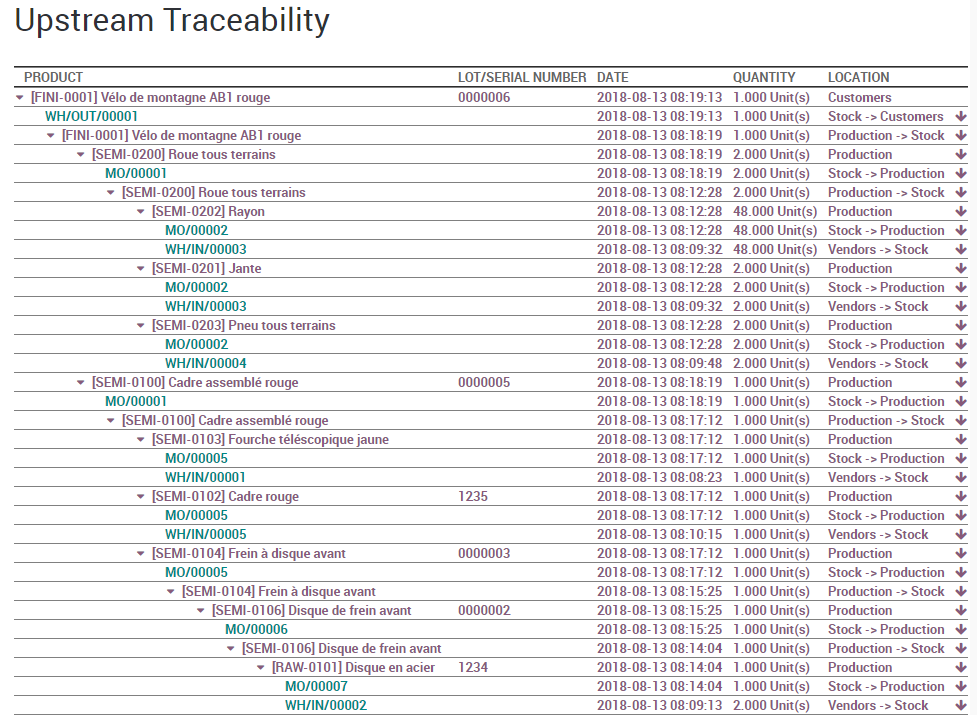Collapse SEMI-0100 Cadre assemblé rouge lot 0000005

click(80, 382)
